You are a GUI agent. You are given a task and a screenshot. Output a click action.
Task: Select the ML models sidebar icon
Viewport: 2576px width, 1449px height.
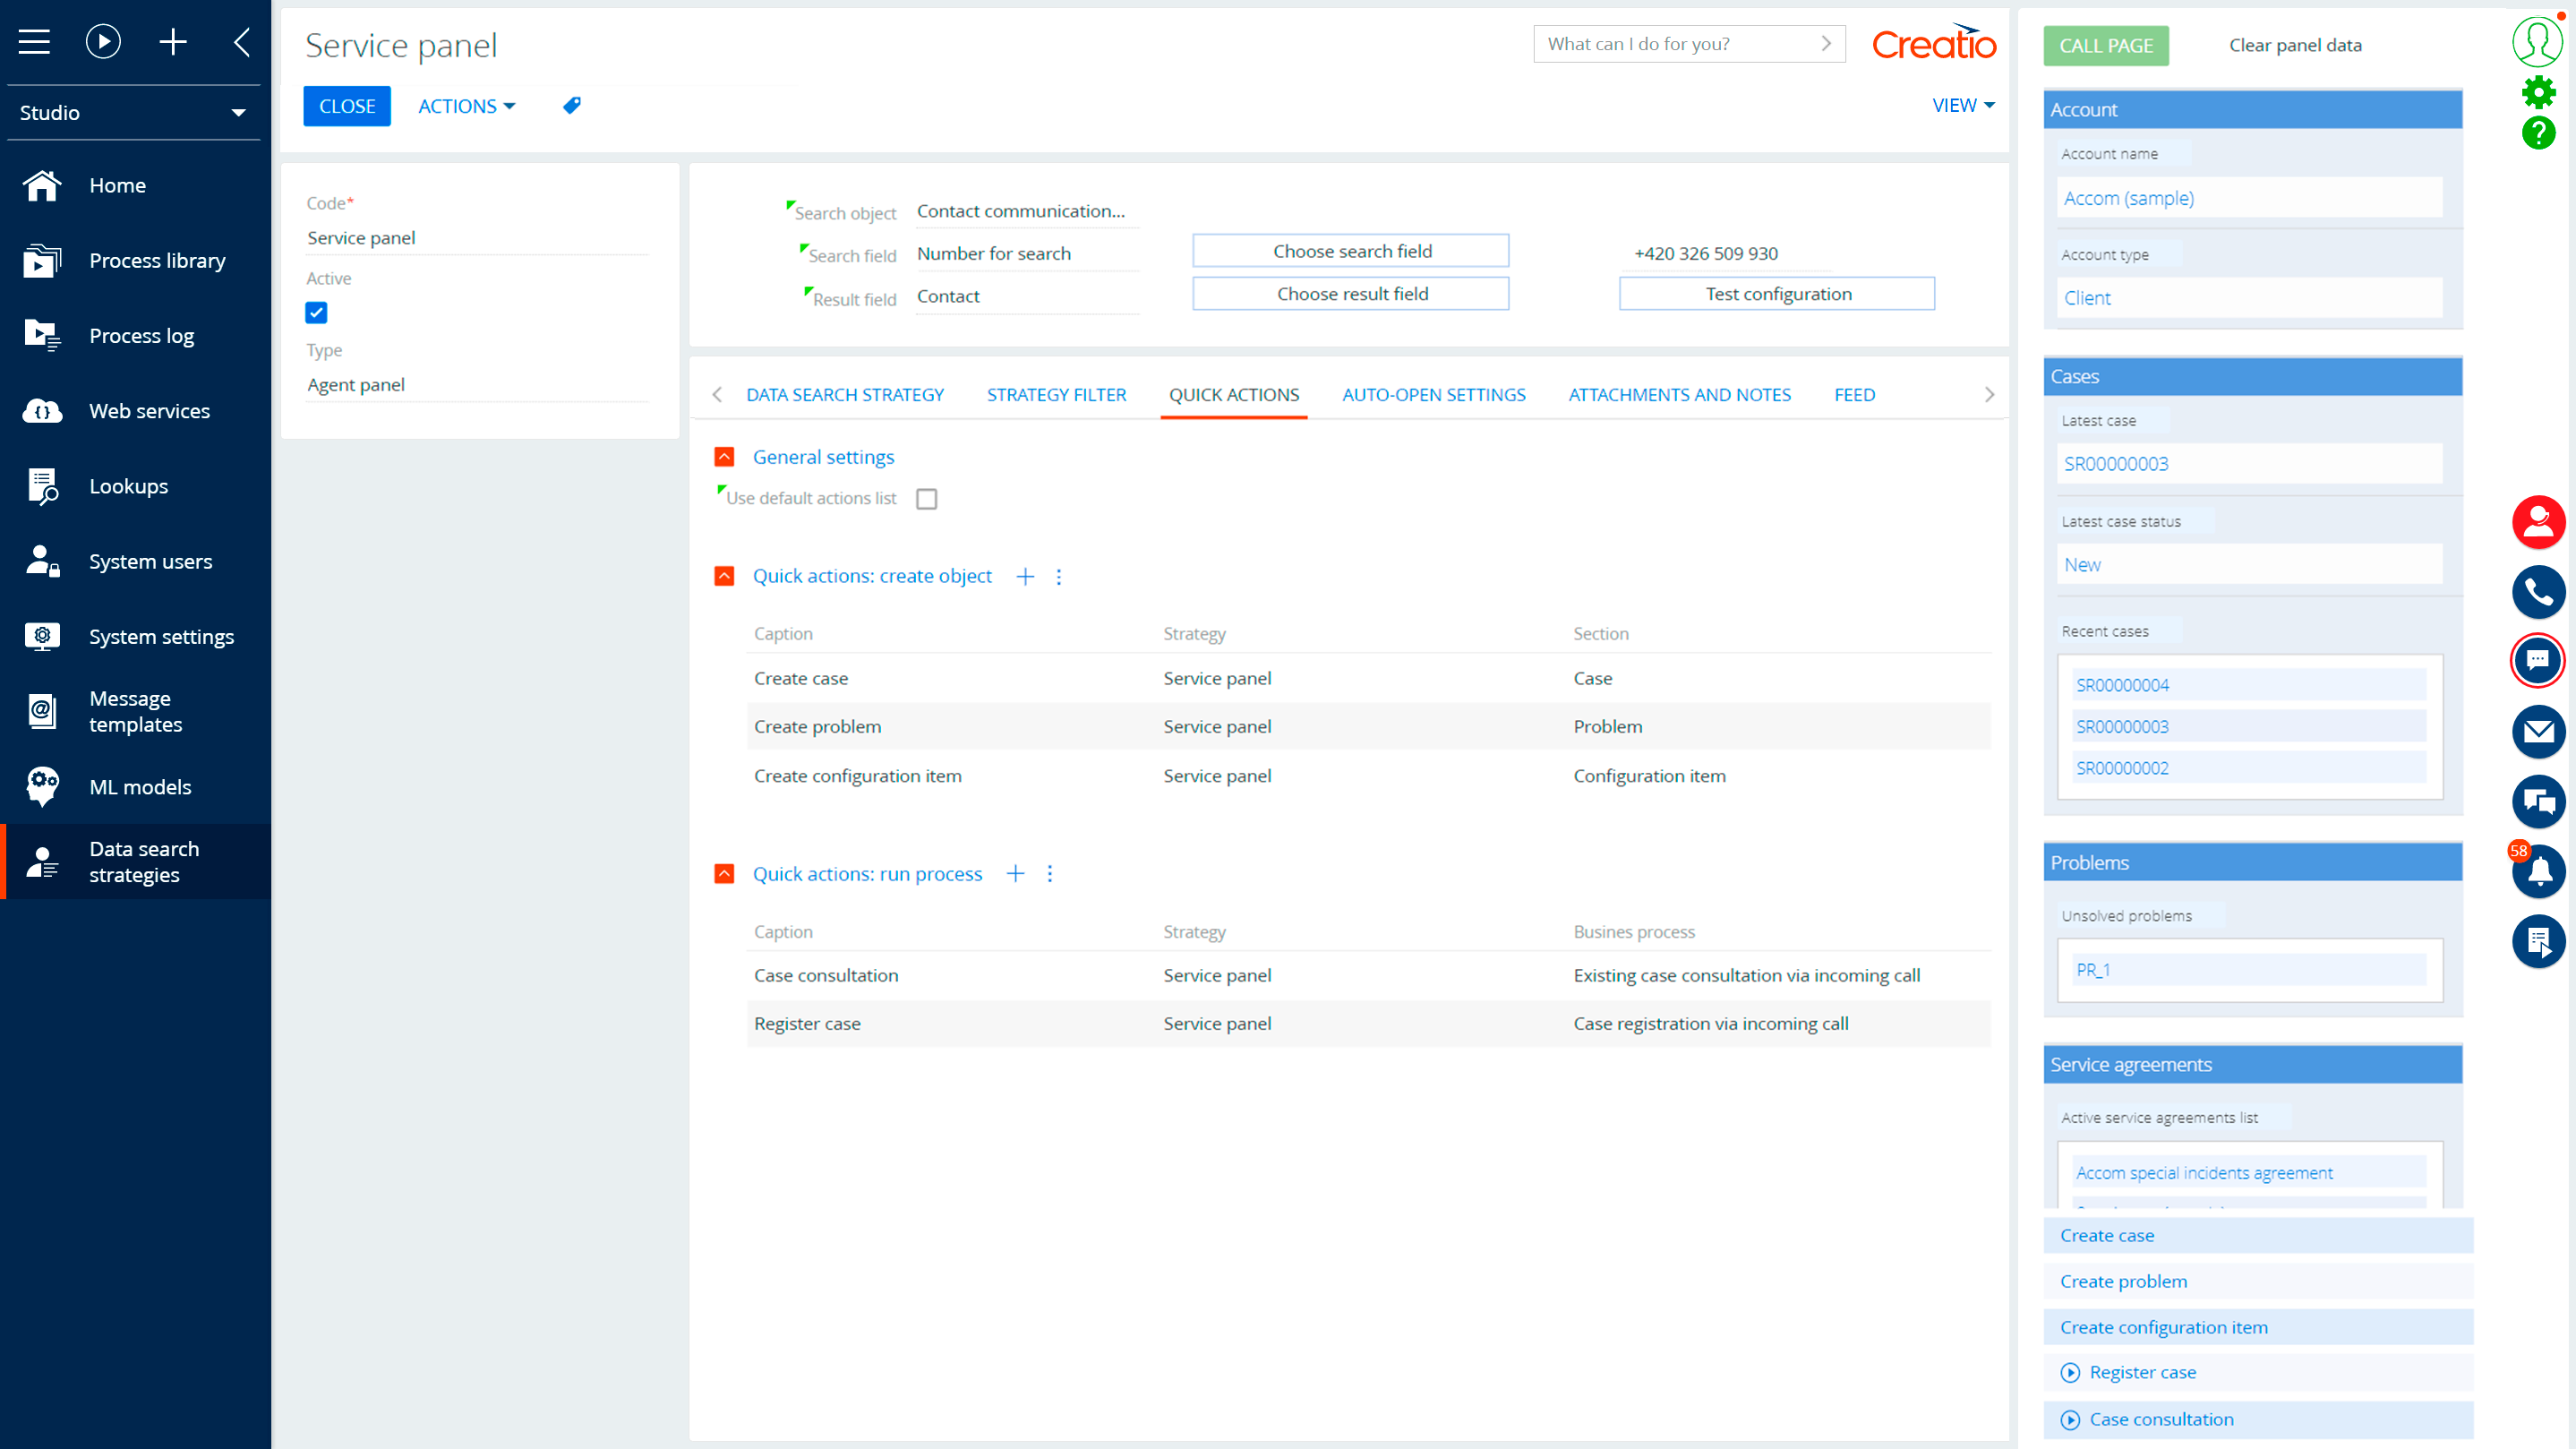(42, 787)
